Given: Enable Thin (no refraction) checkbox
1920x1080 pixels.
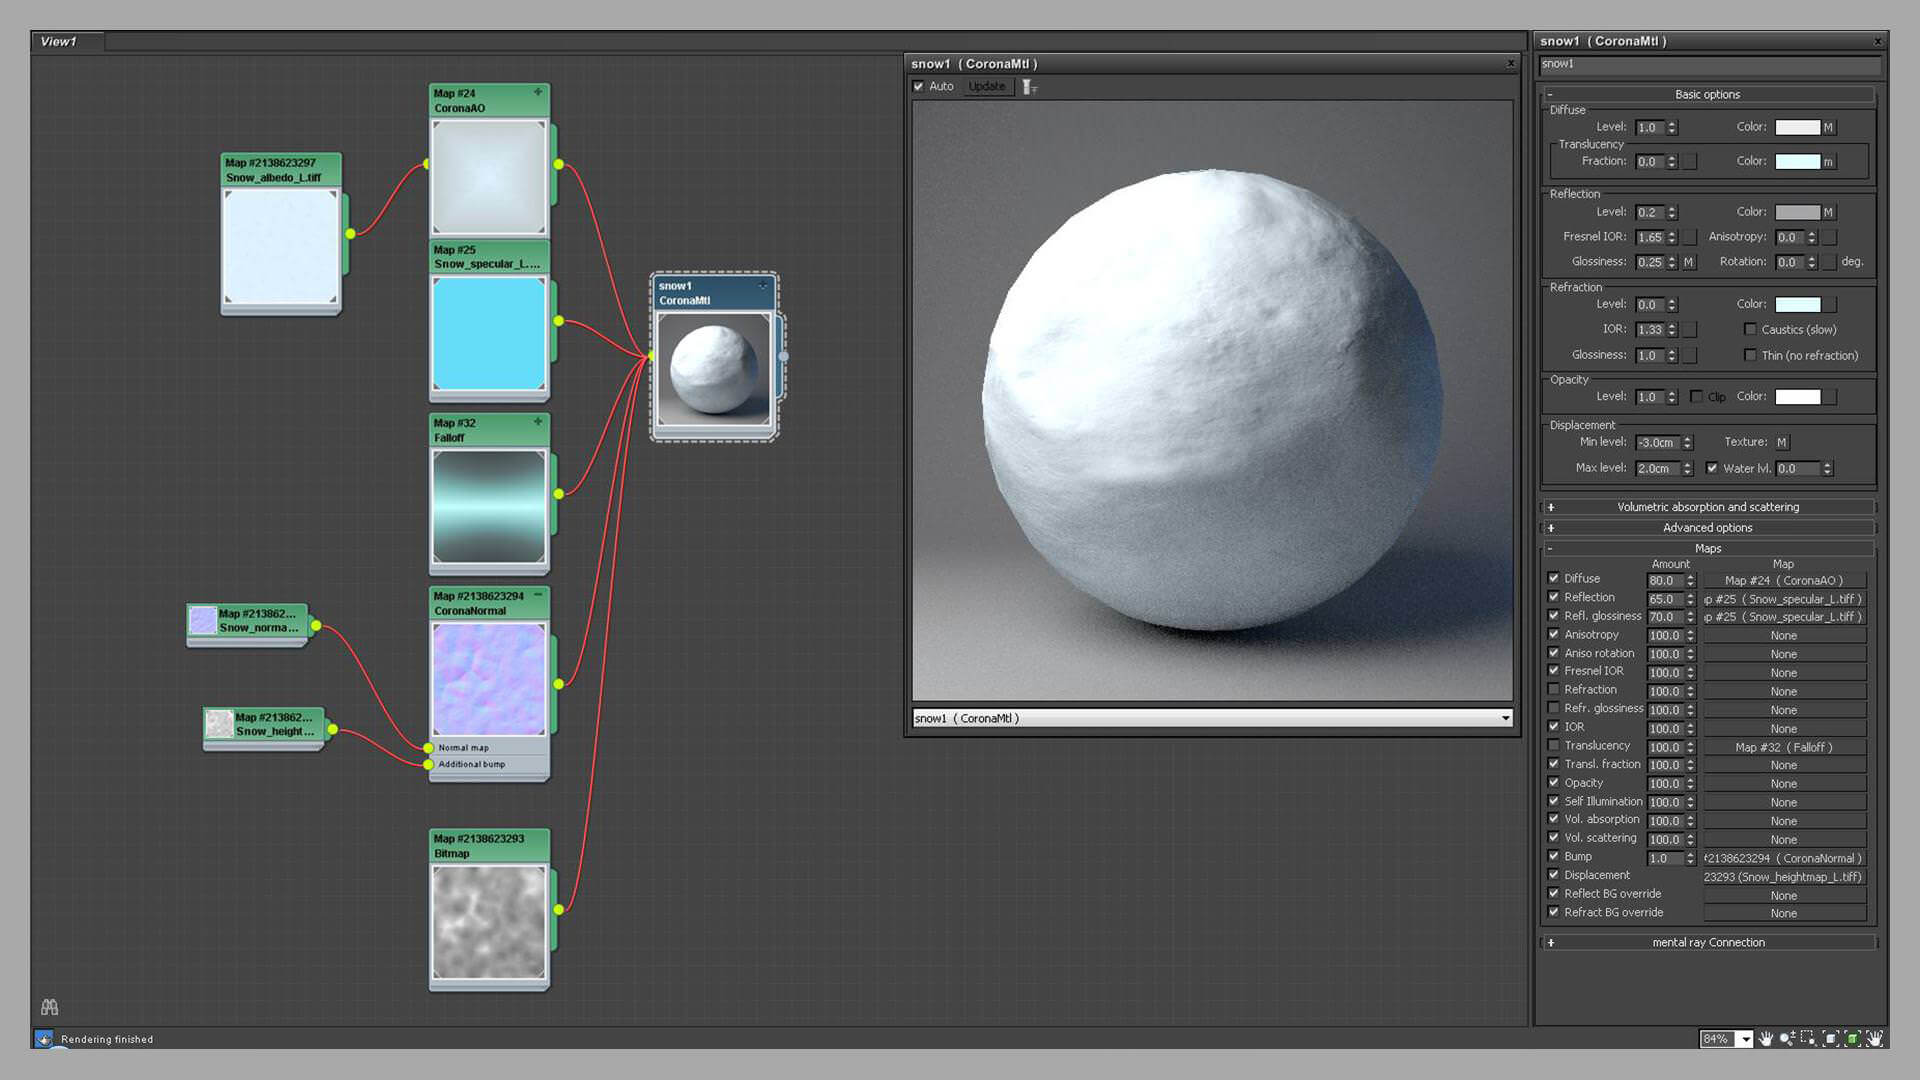Looking at the screenshot, I should pyautogui.click(x=1750, y=355).
